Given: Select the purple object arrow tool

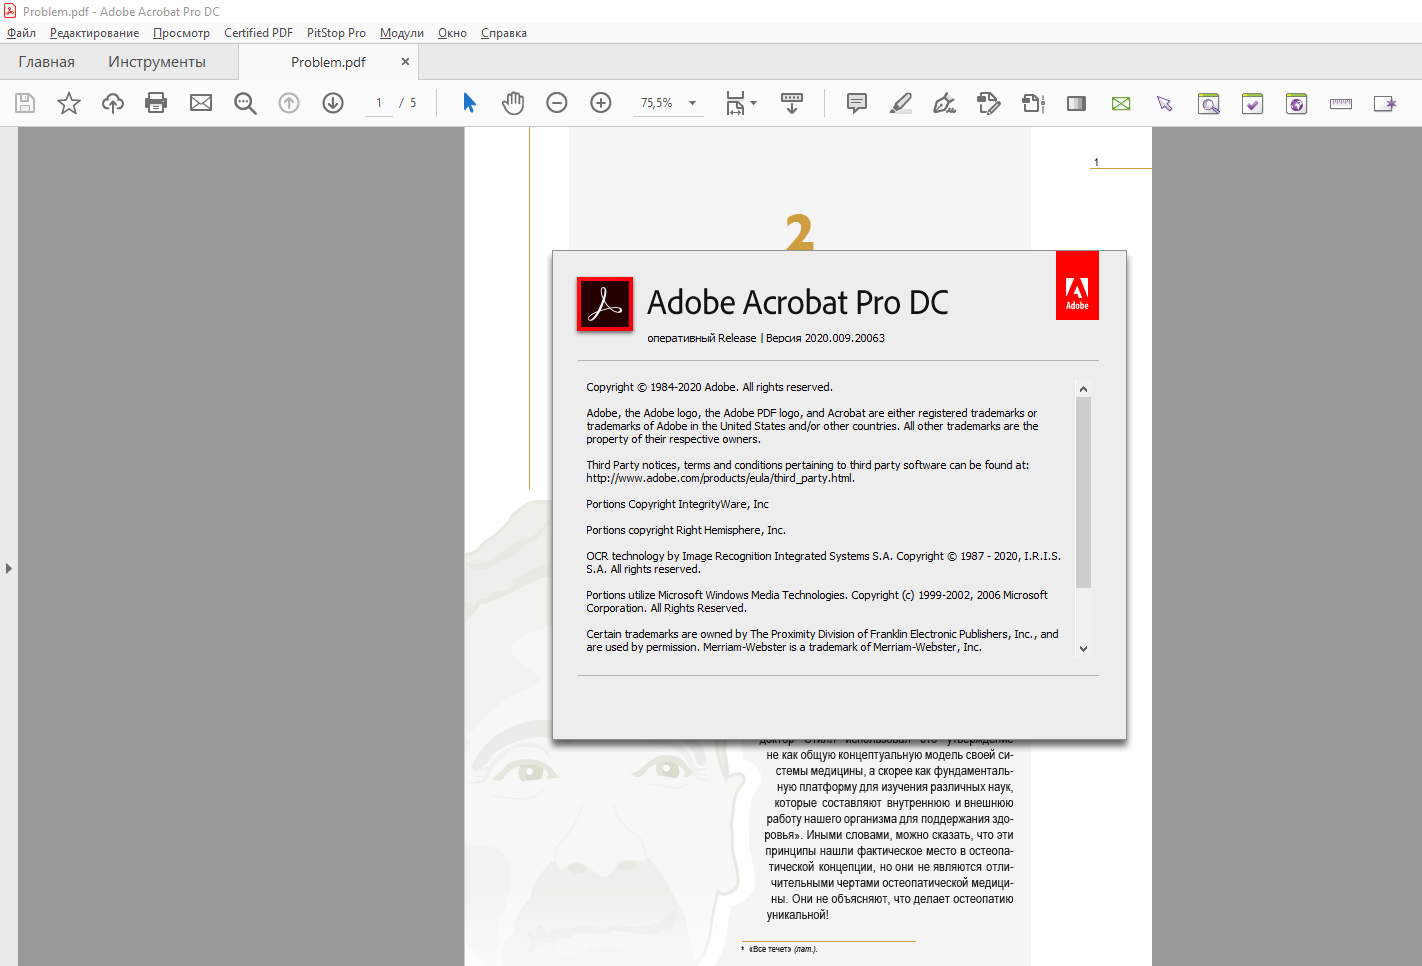Looking at the screenshot, I should coord(1165,103).
